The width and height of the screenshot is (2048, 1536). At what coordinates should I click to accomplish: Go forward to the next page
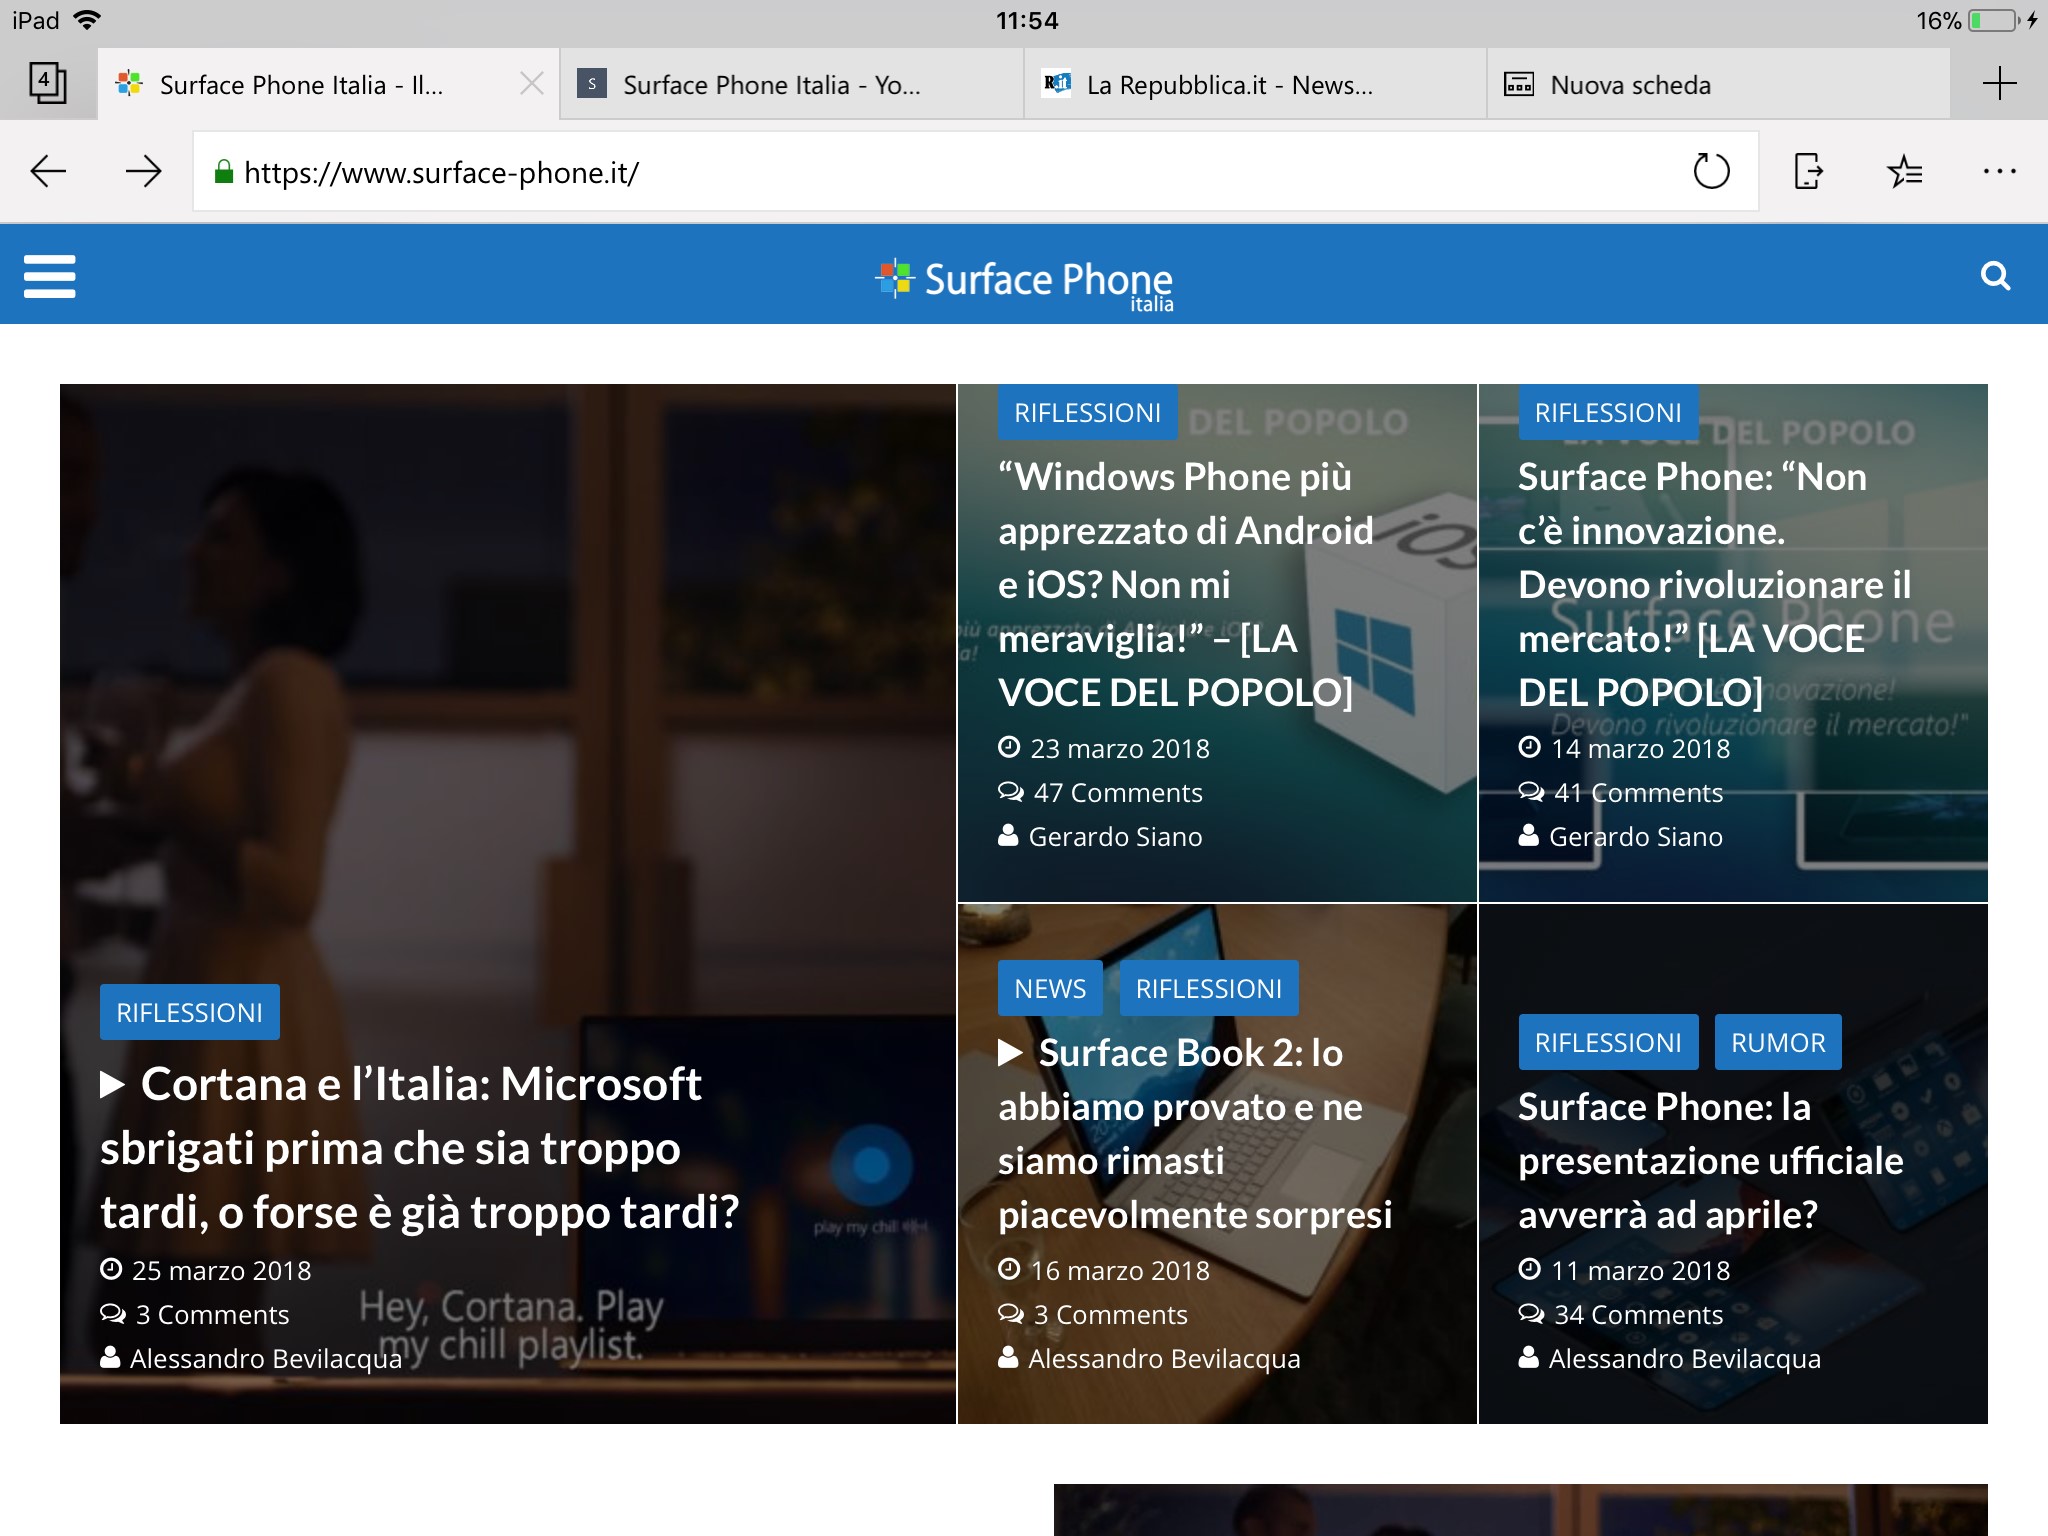(x=144, y=172)
